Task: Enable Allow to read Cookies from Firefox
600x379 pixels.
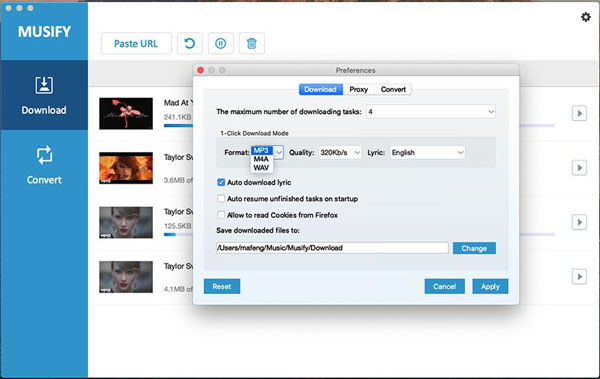Action: click(x=221, y=215)
